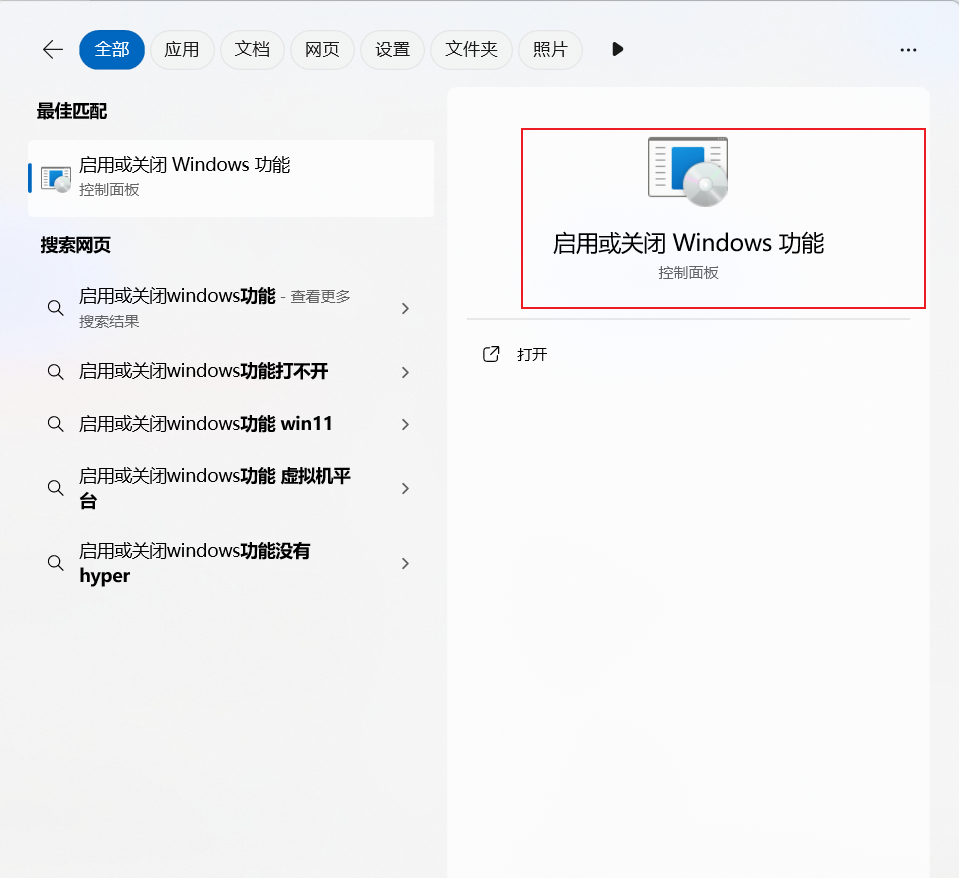
Task: Expand chevron for 功能打不开 suggestion
Action: [x=405, y=372]
